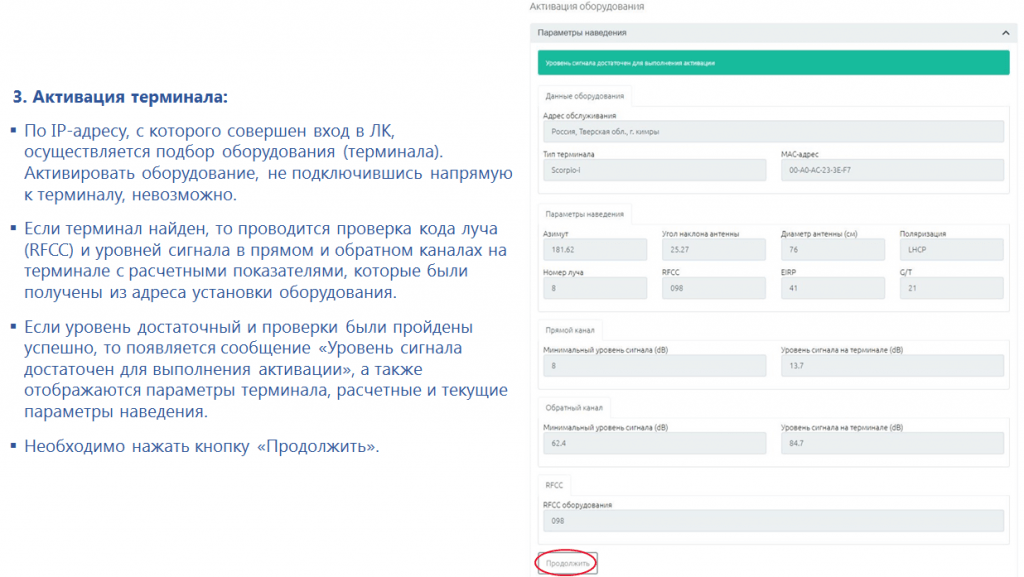Select the Номер луча field
The height and width of the screenshot is (577, 1024).
[592, 288]
